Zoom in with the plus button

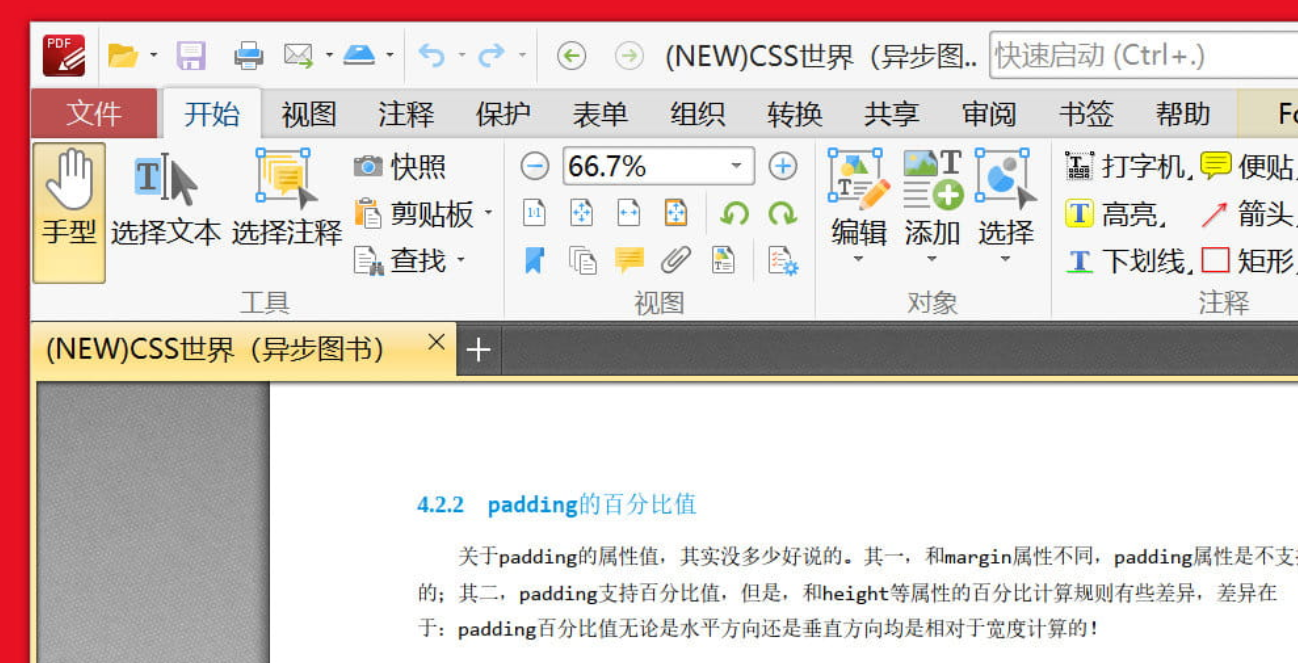tap(783, 166)
